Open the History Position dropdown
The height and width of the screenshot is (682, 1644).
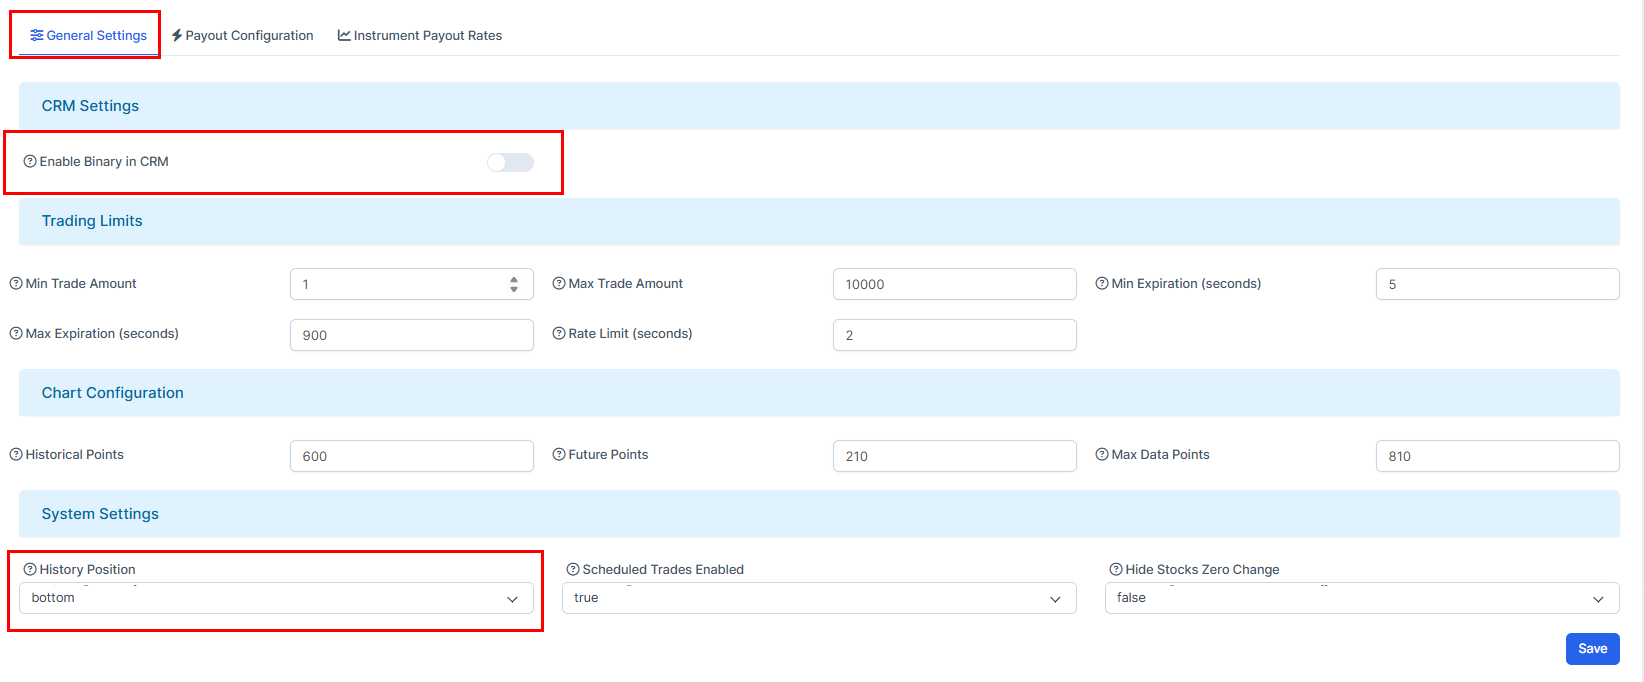(x=276, y=598)
